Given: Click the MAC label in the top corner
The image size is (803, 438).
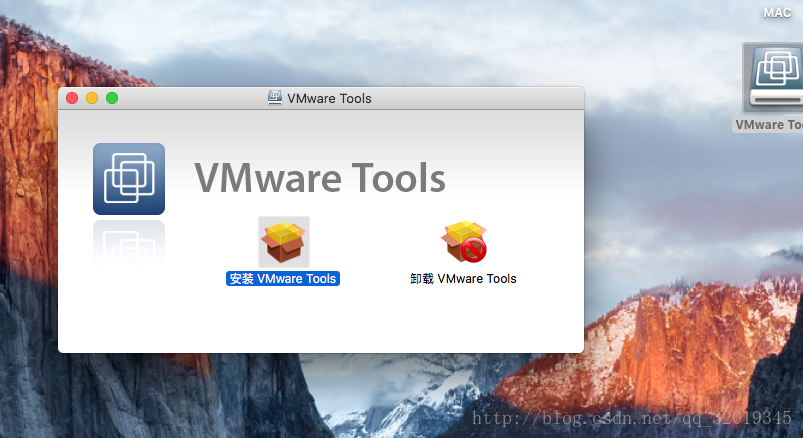Looking at the screenshot, I should point(777,13).
